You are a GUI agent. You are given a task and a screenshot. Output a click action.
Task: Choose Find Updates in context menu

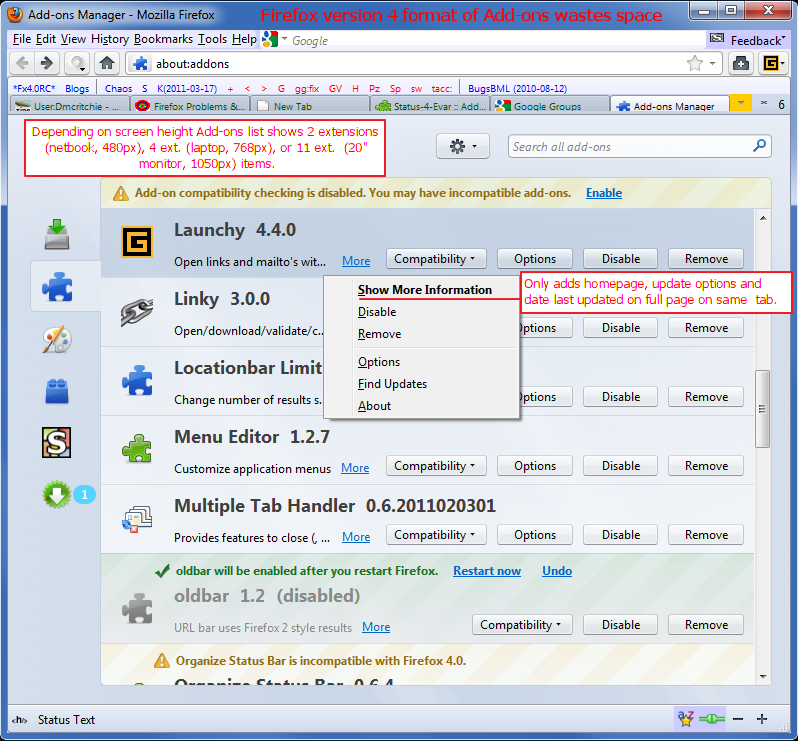(392, 384)
